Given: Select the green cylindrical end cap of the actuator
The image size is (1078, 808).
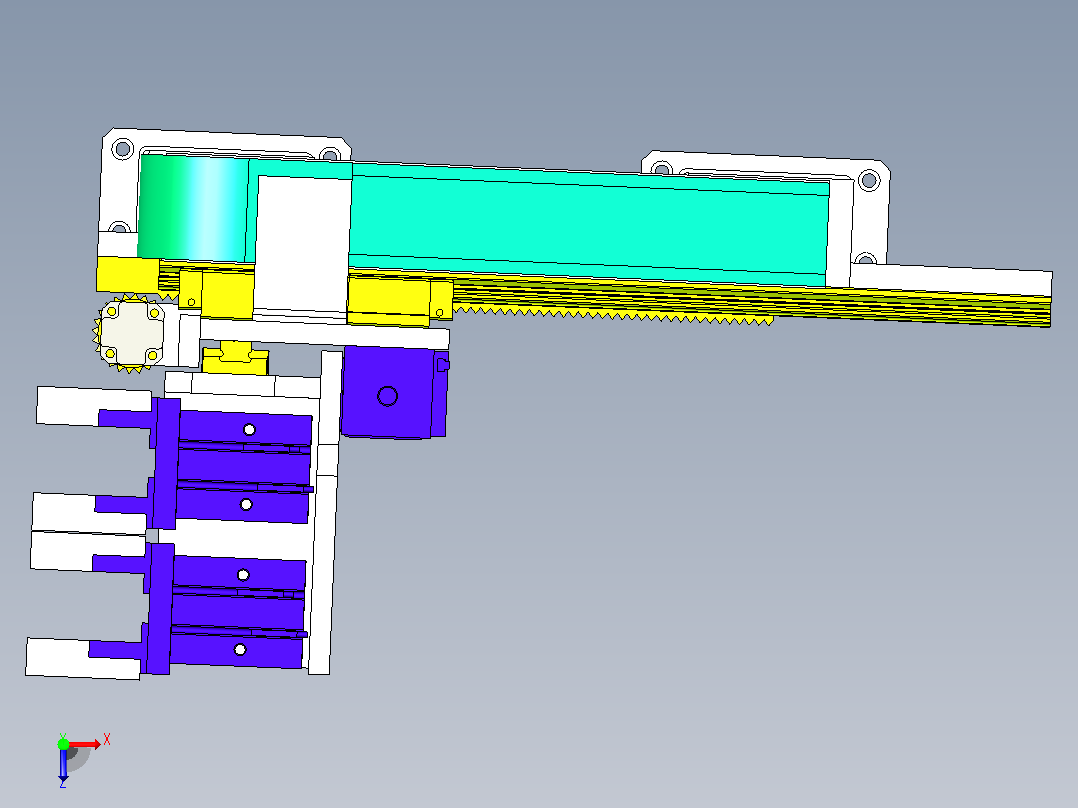Looking at the screenshot, I should point(193,208).
